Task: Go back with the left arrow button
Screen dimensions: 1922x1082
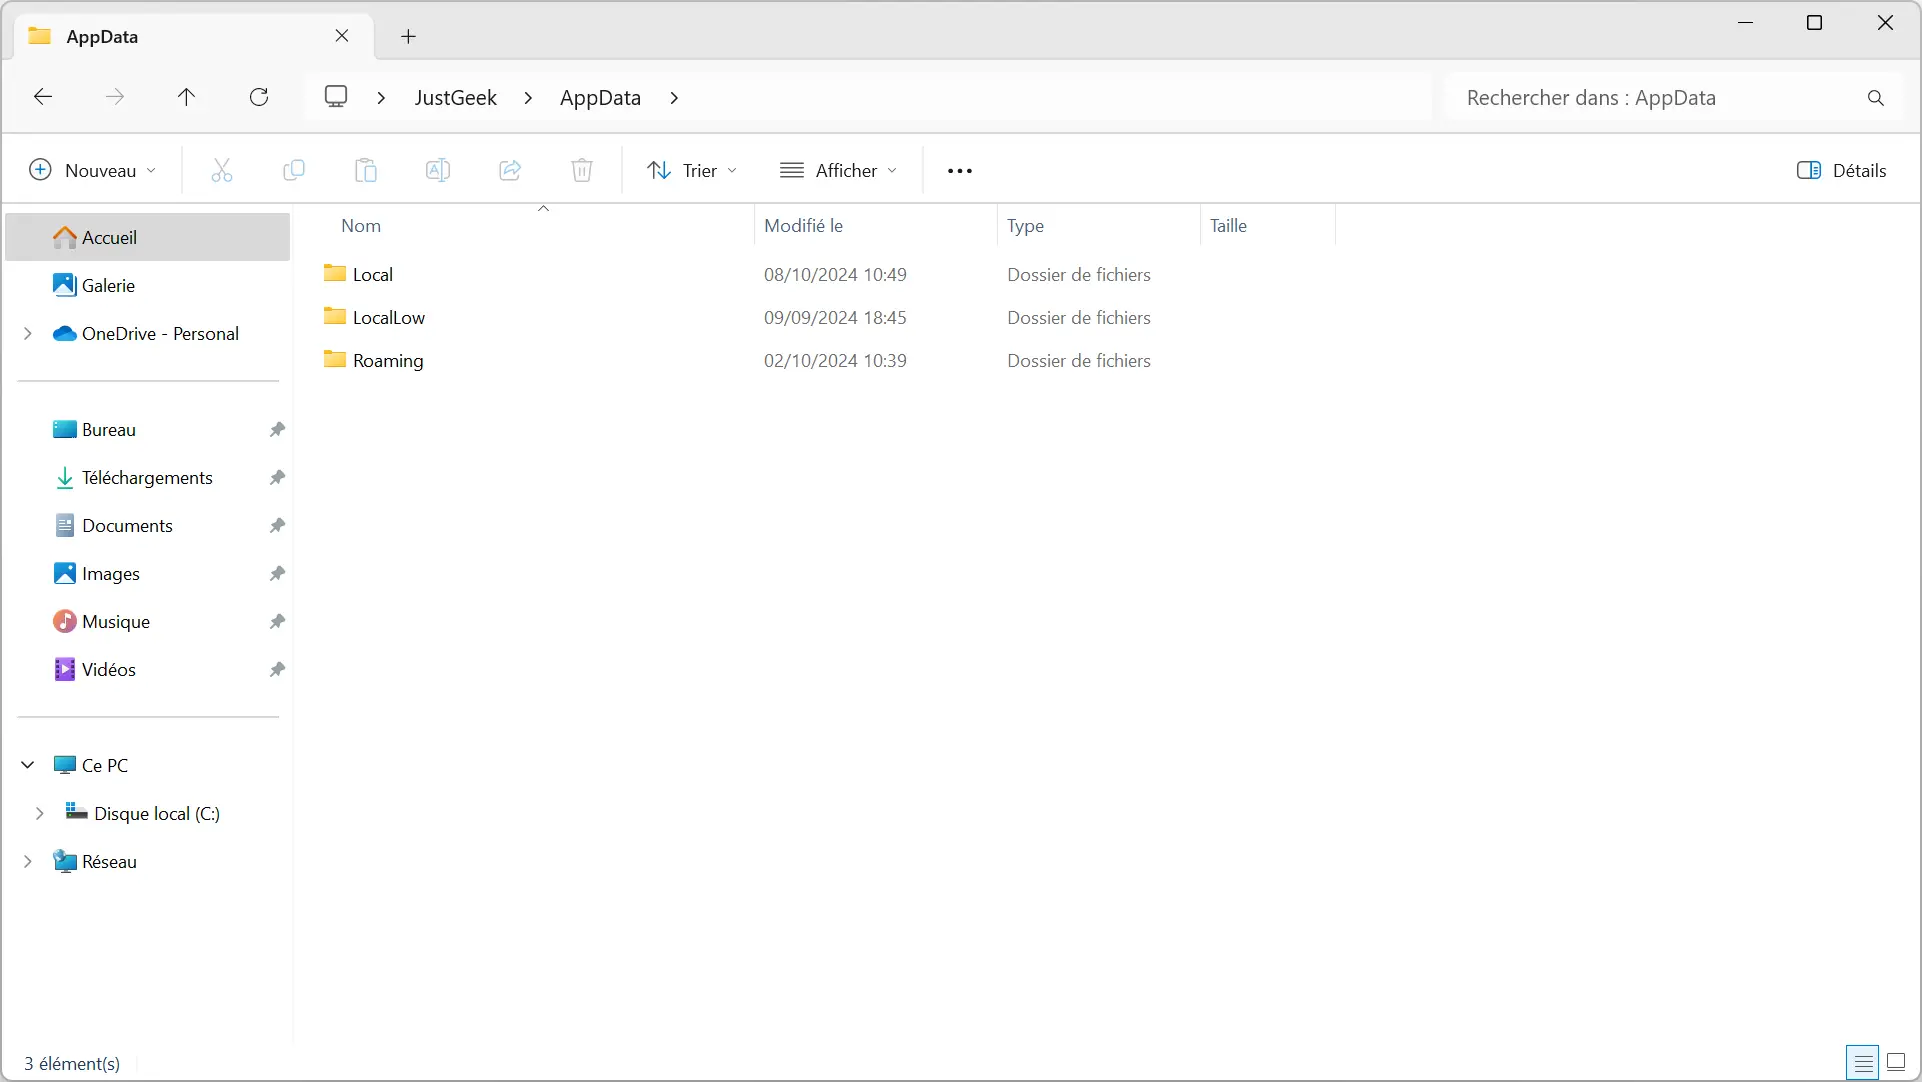Action: pos(43,97)
